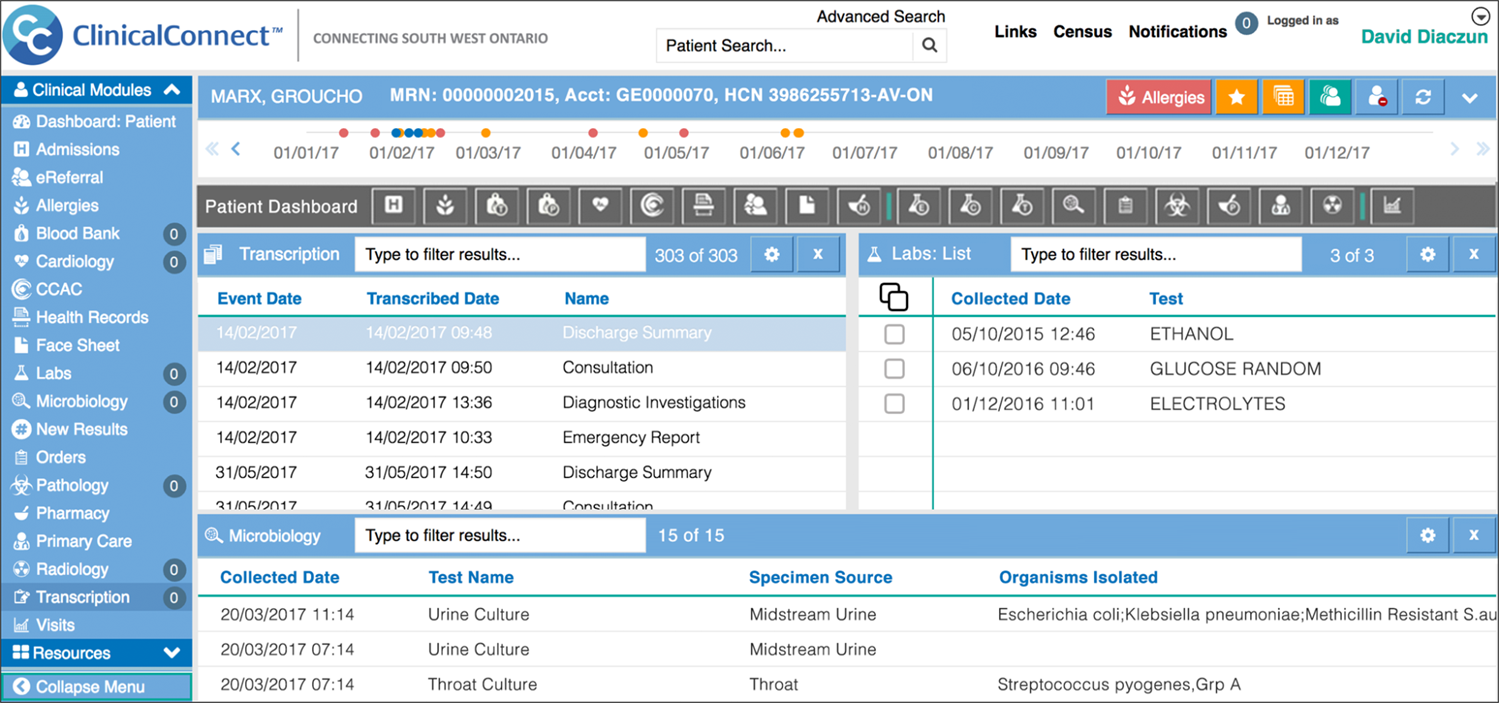Image resolution: width=1499 pixels, height=703 pixels.
Task: Refresh patient data with circular arrows icon
Action: coord(1423,97)
